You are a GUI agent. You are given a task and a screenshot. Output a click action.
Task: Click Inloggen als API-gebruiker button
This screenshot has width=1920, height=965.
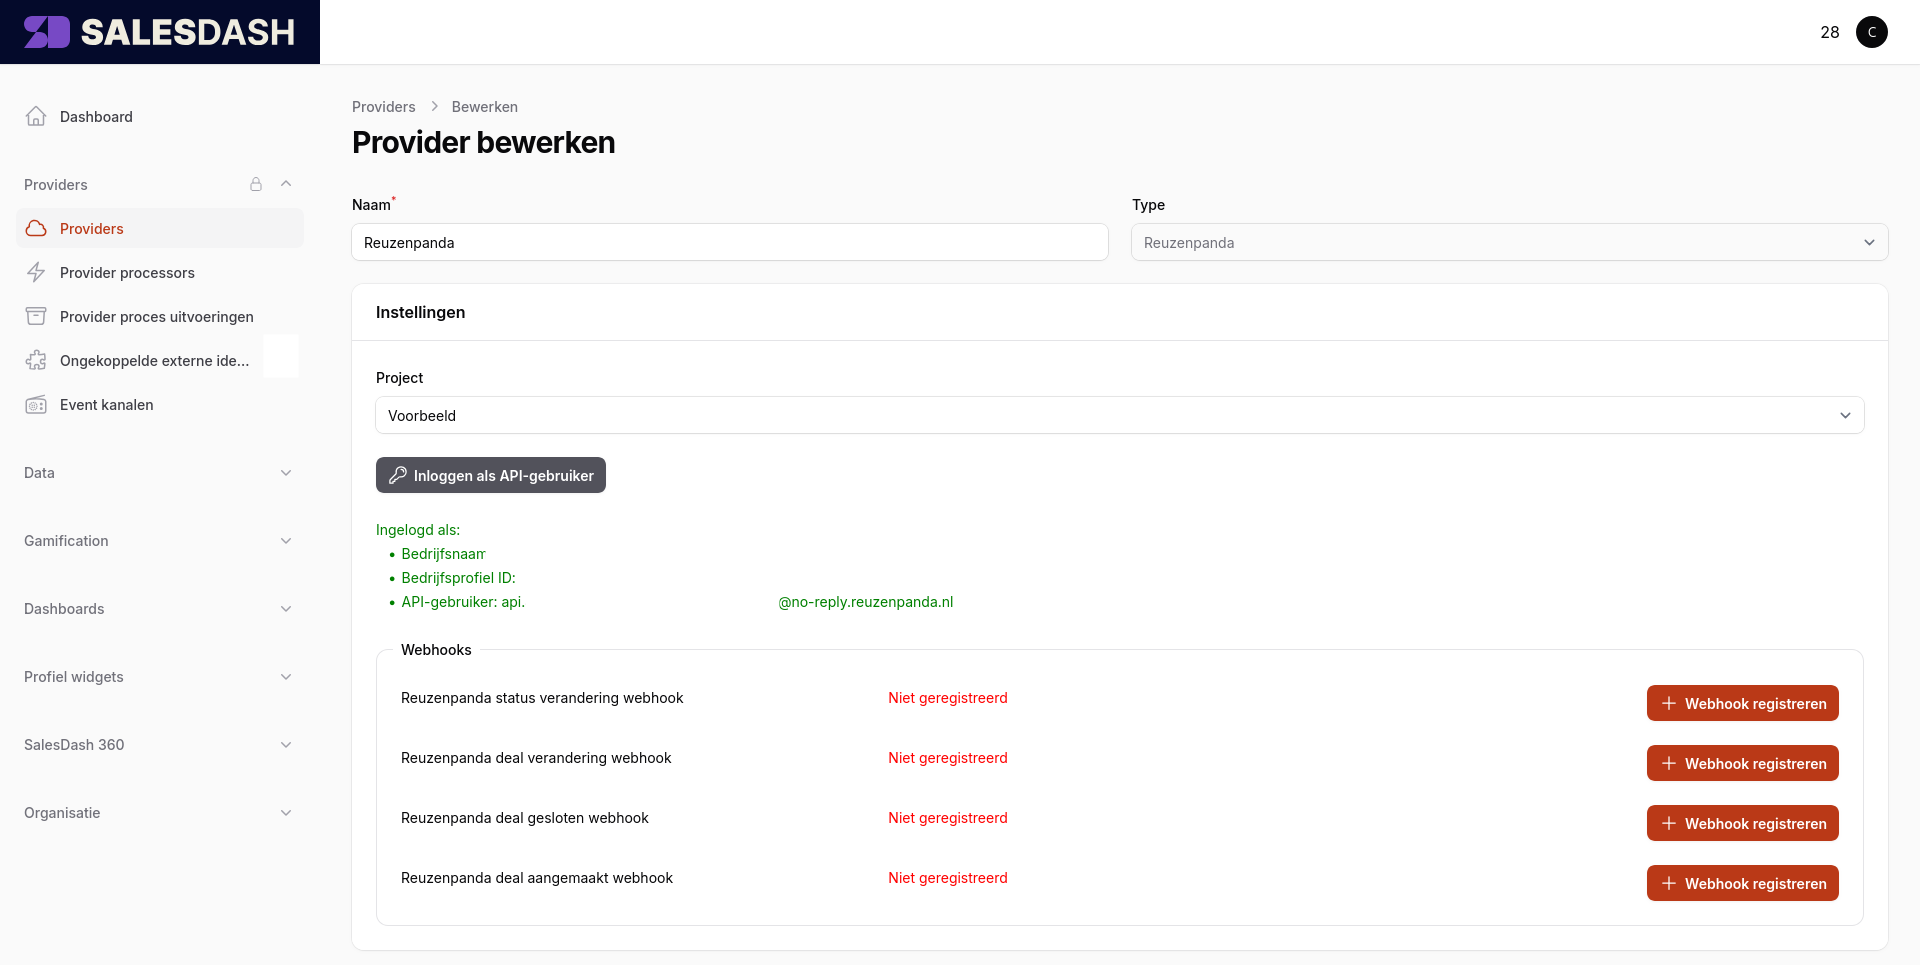(x=490, y=475)
